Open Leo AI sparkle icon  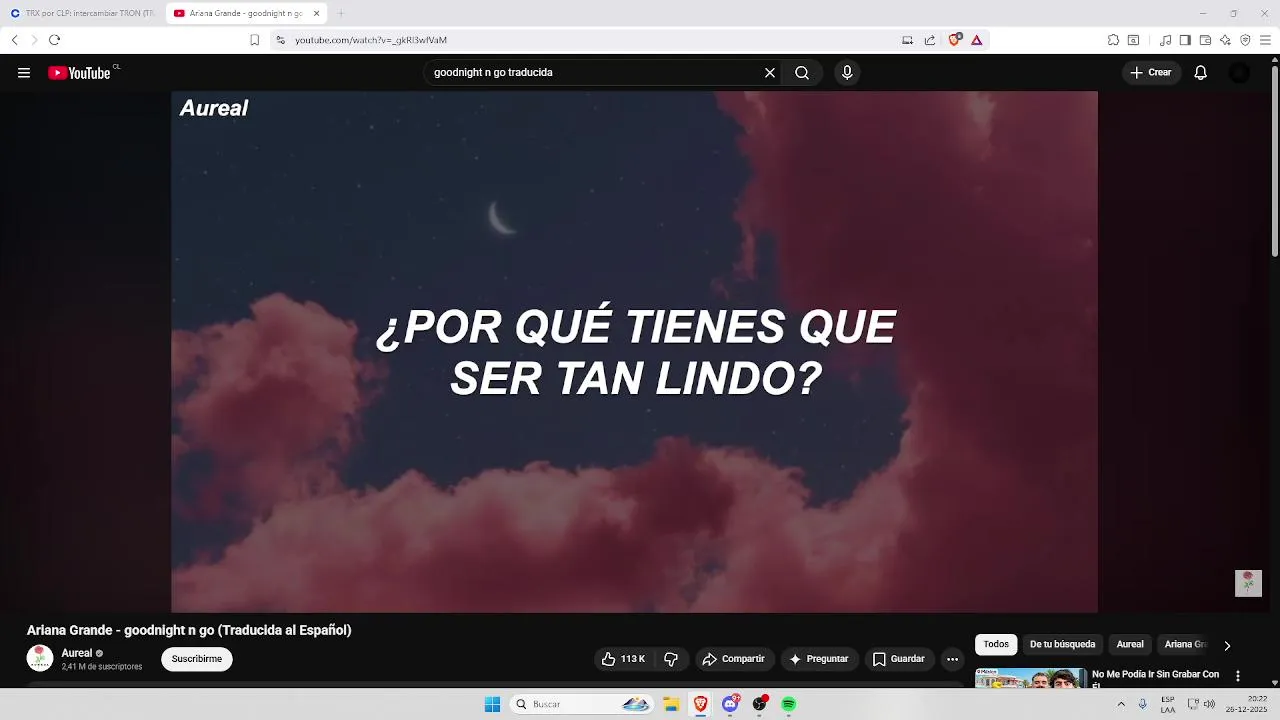point(1225,40)
